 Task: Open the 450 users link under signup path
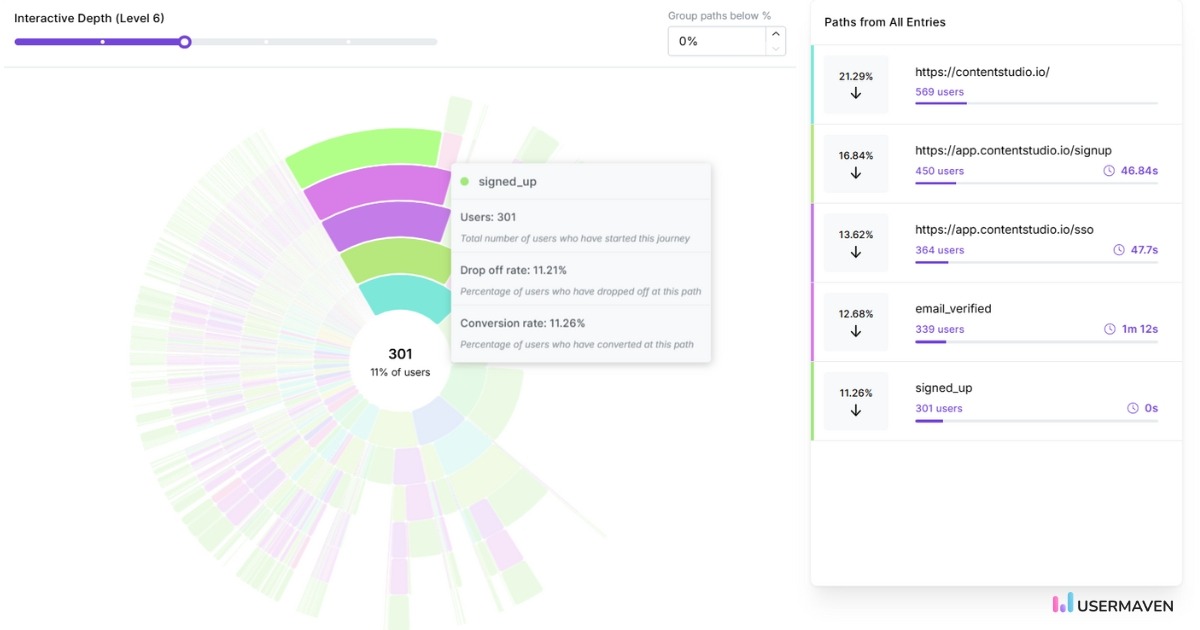(937, 170)
